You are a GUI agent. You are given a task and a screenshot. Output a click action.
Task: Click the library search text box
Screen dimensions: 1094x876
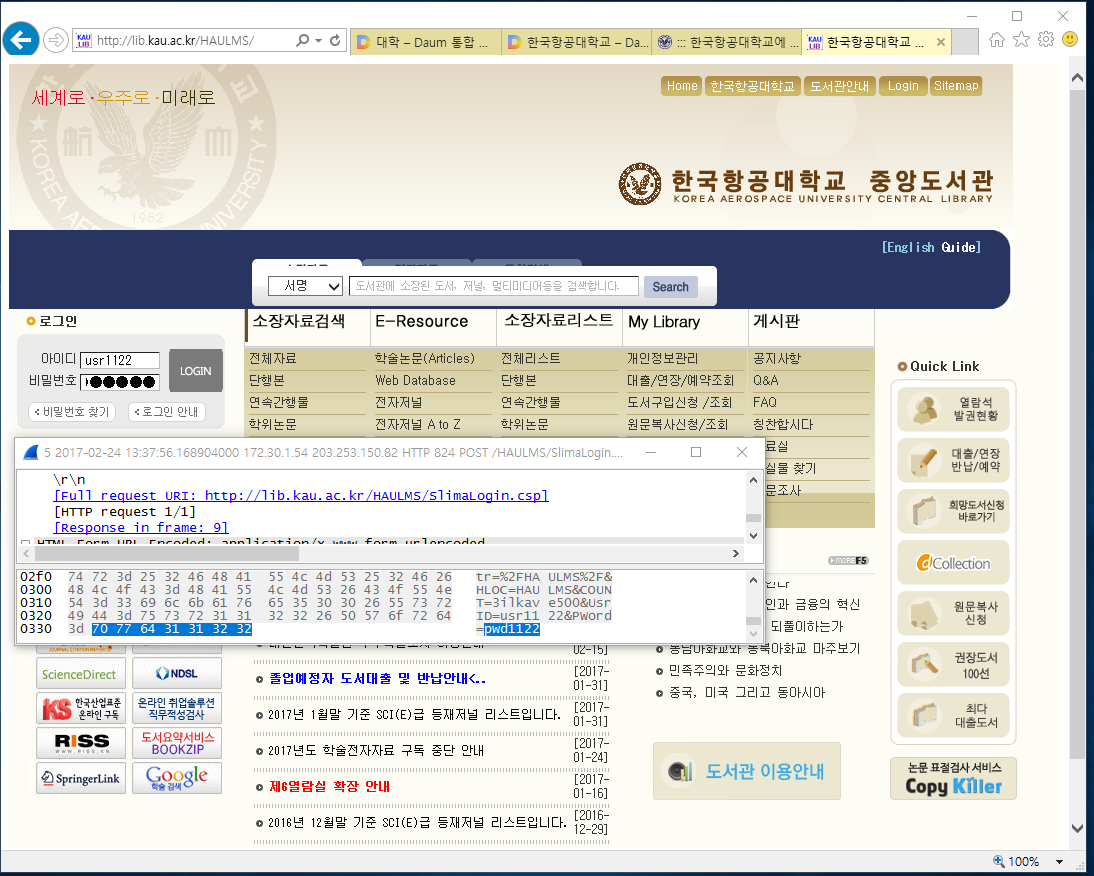[x=494, y=286]
